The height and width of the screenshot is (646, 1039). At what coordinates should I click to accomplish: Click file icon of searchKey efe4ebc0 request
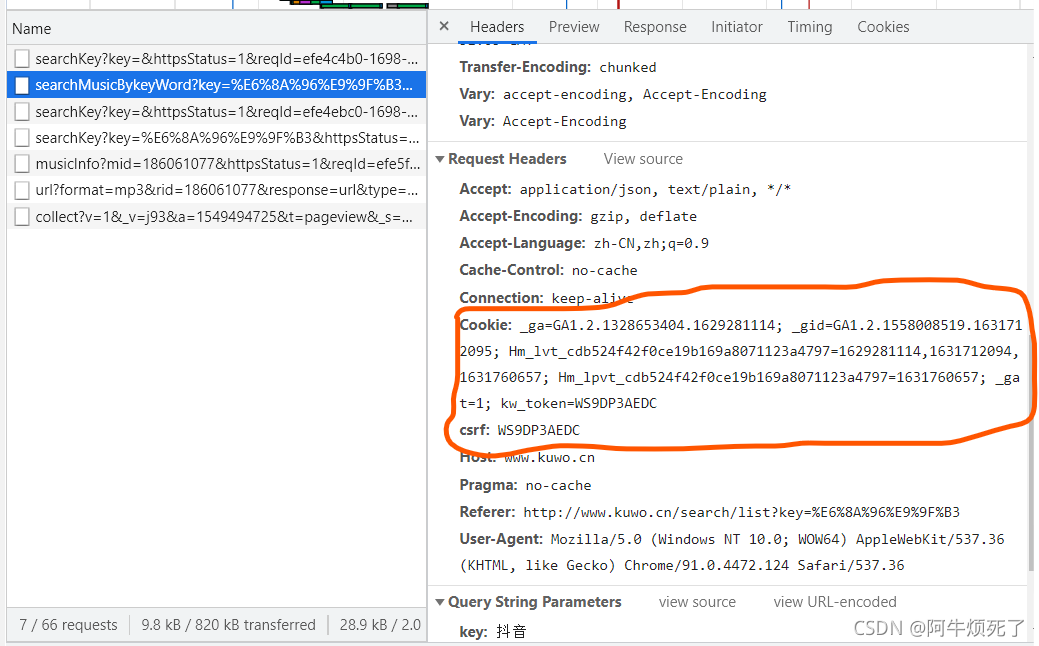point(22,111)
